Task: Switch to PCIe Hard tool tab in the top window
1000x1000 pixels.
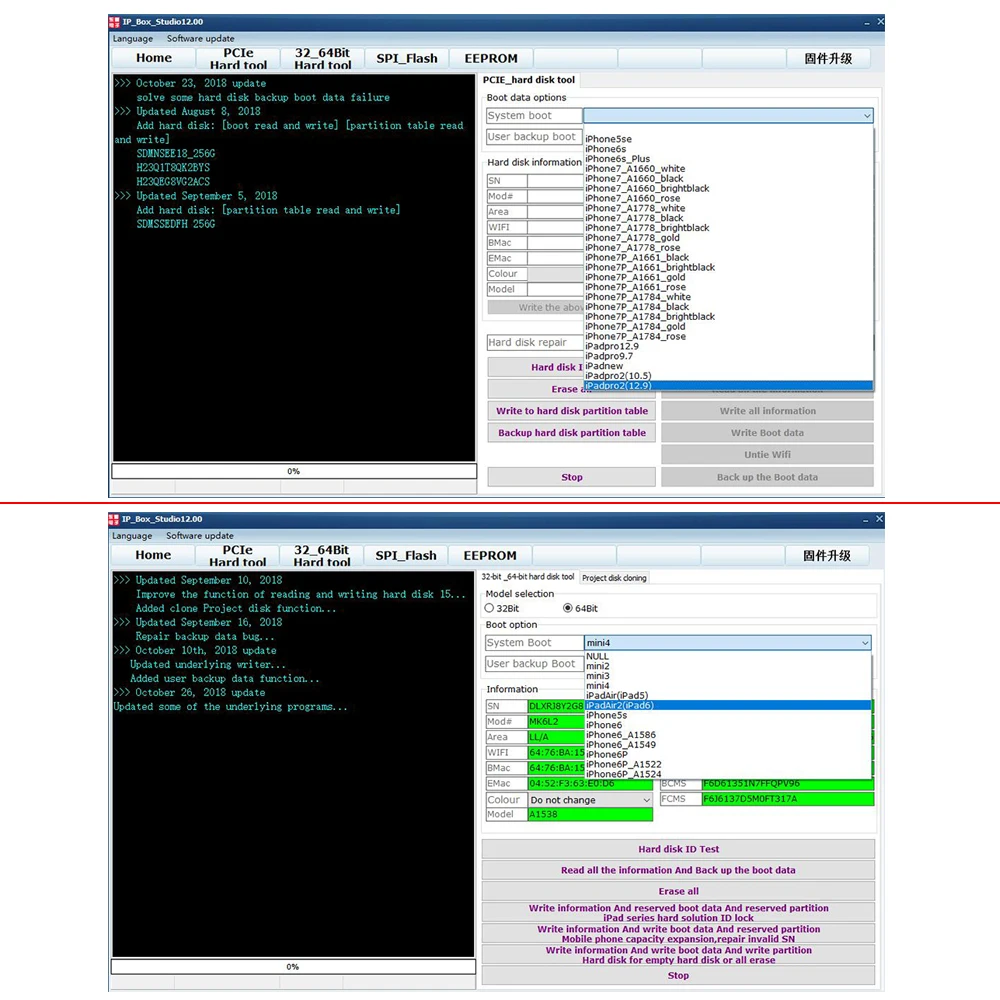Action: pos(239,58)
